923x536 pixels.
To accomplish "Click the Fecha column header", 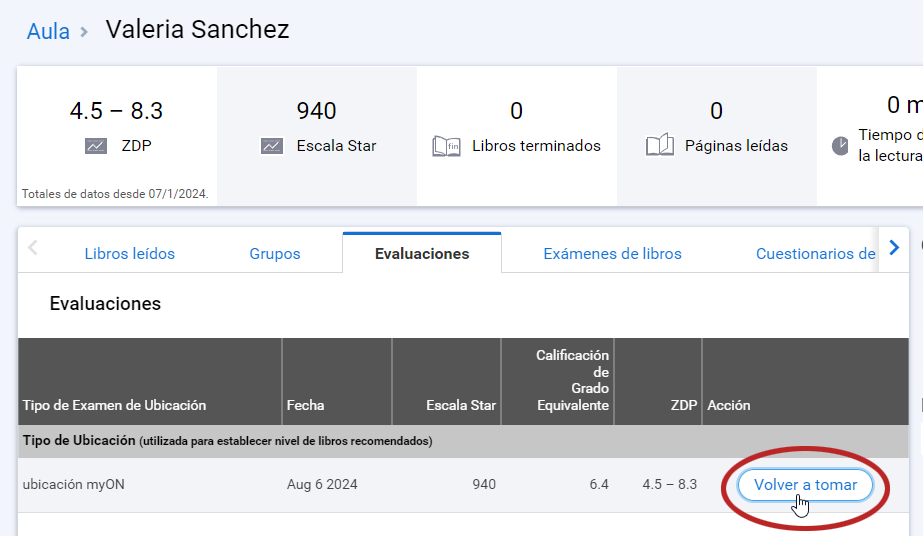I will click(x=305, y=405).
